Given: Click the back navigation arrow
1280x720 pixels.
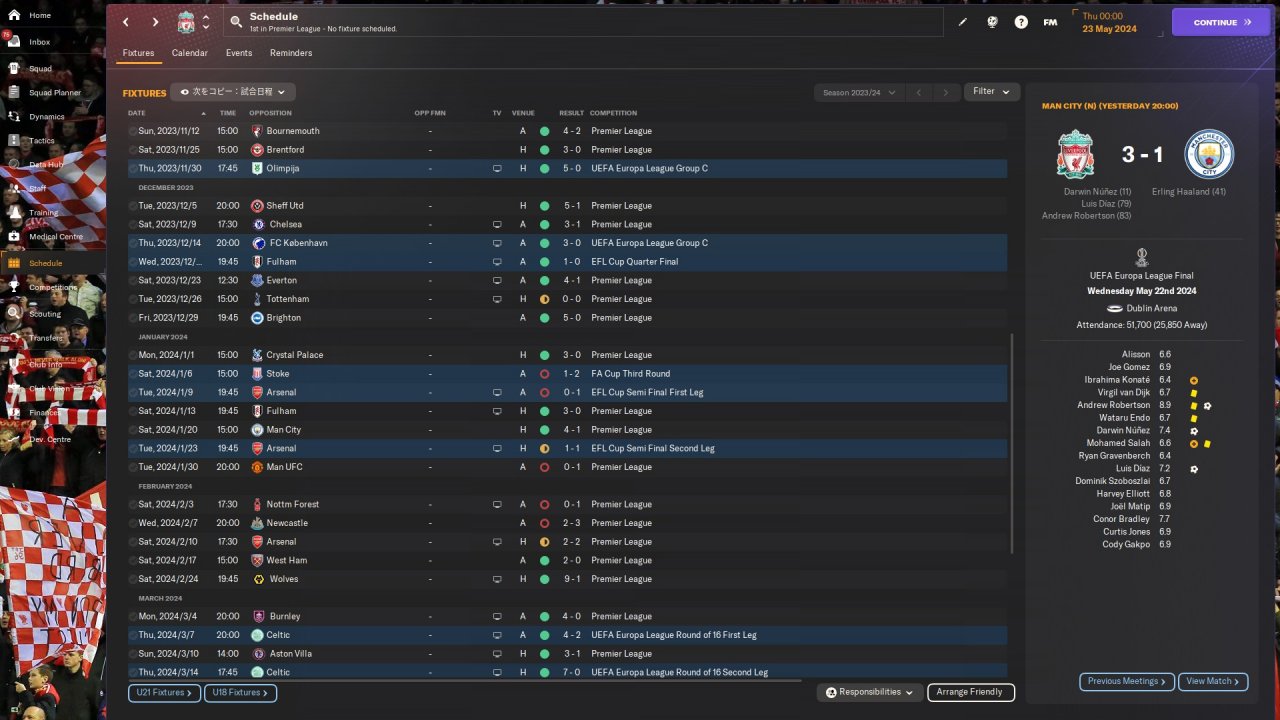Looking at the screenshot, I should point(126,22).
